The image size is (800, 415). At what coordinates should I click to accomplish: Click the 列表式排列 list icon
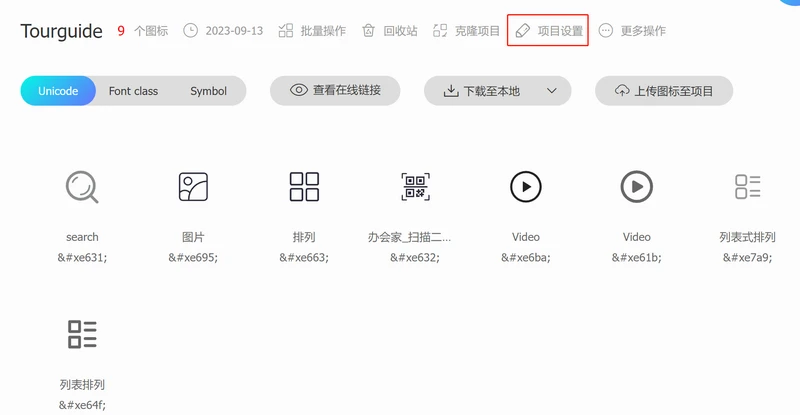(x=747, y=187)
